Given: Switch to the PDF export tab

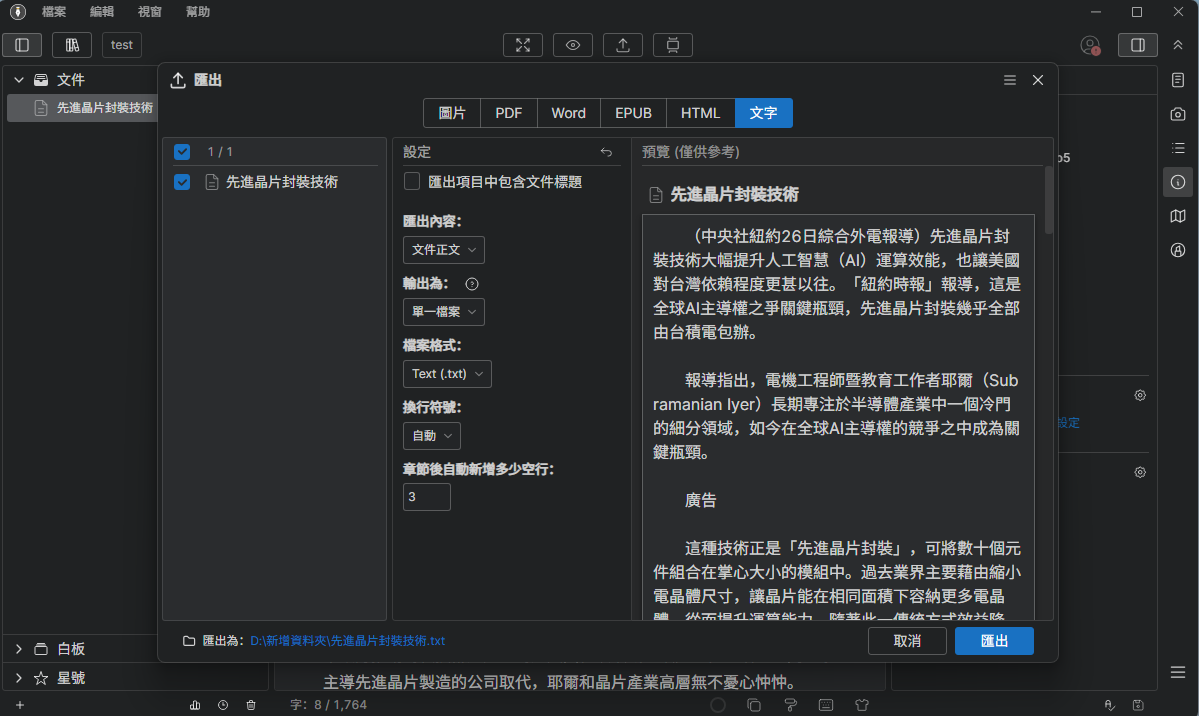Looking at the screenshot, I should 509,113.
